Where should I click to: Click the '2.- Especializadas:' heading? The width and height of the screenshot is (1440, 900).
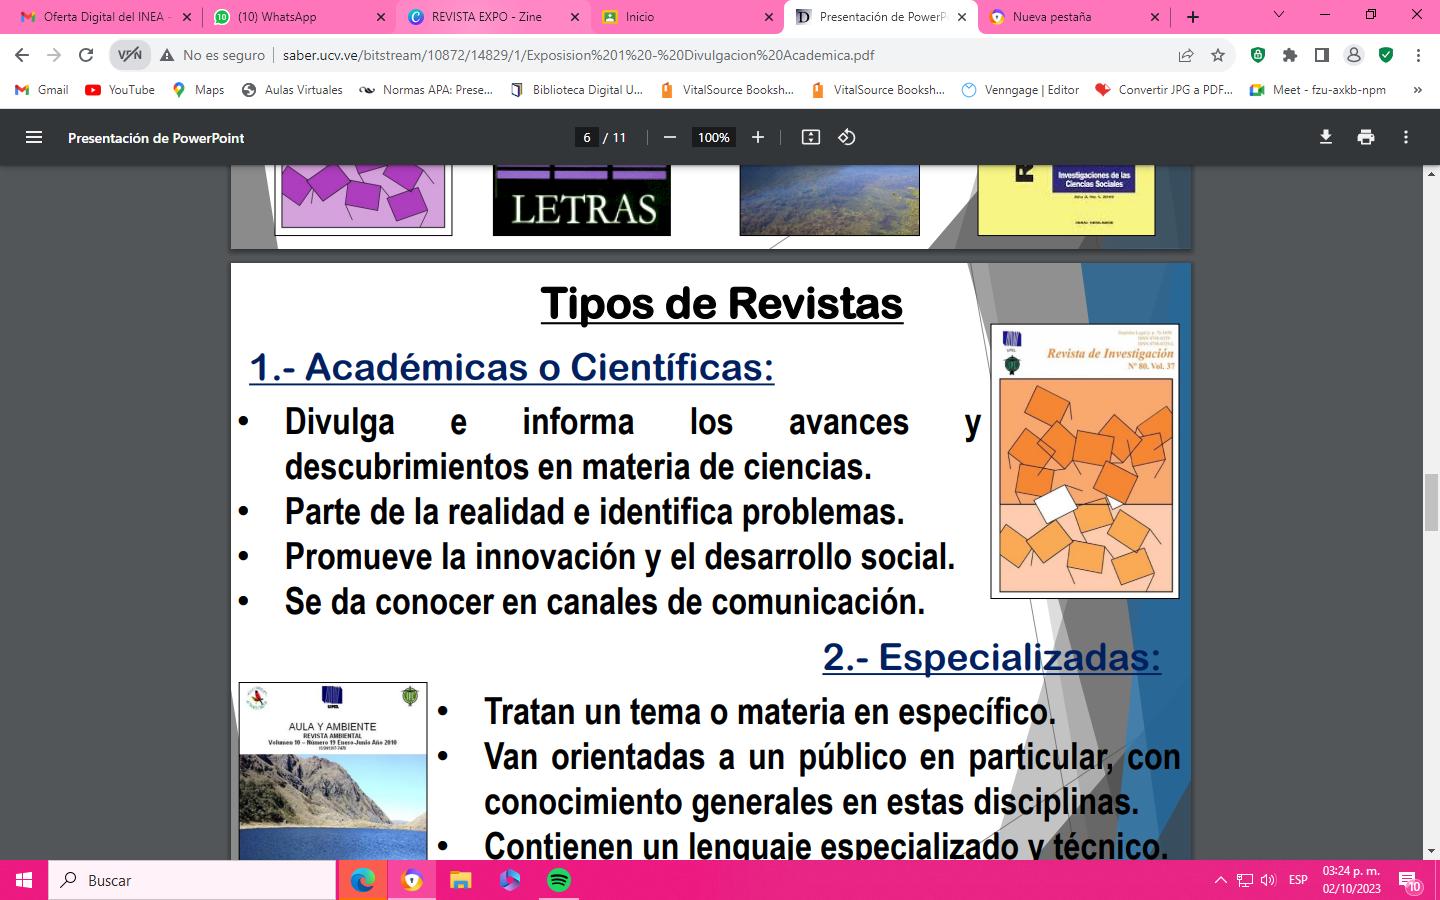click(x=992, y=657)
